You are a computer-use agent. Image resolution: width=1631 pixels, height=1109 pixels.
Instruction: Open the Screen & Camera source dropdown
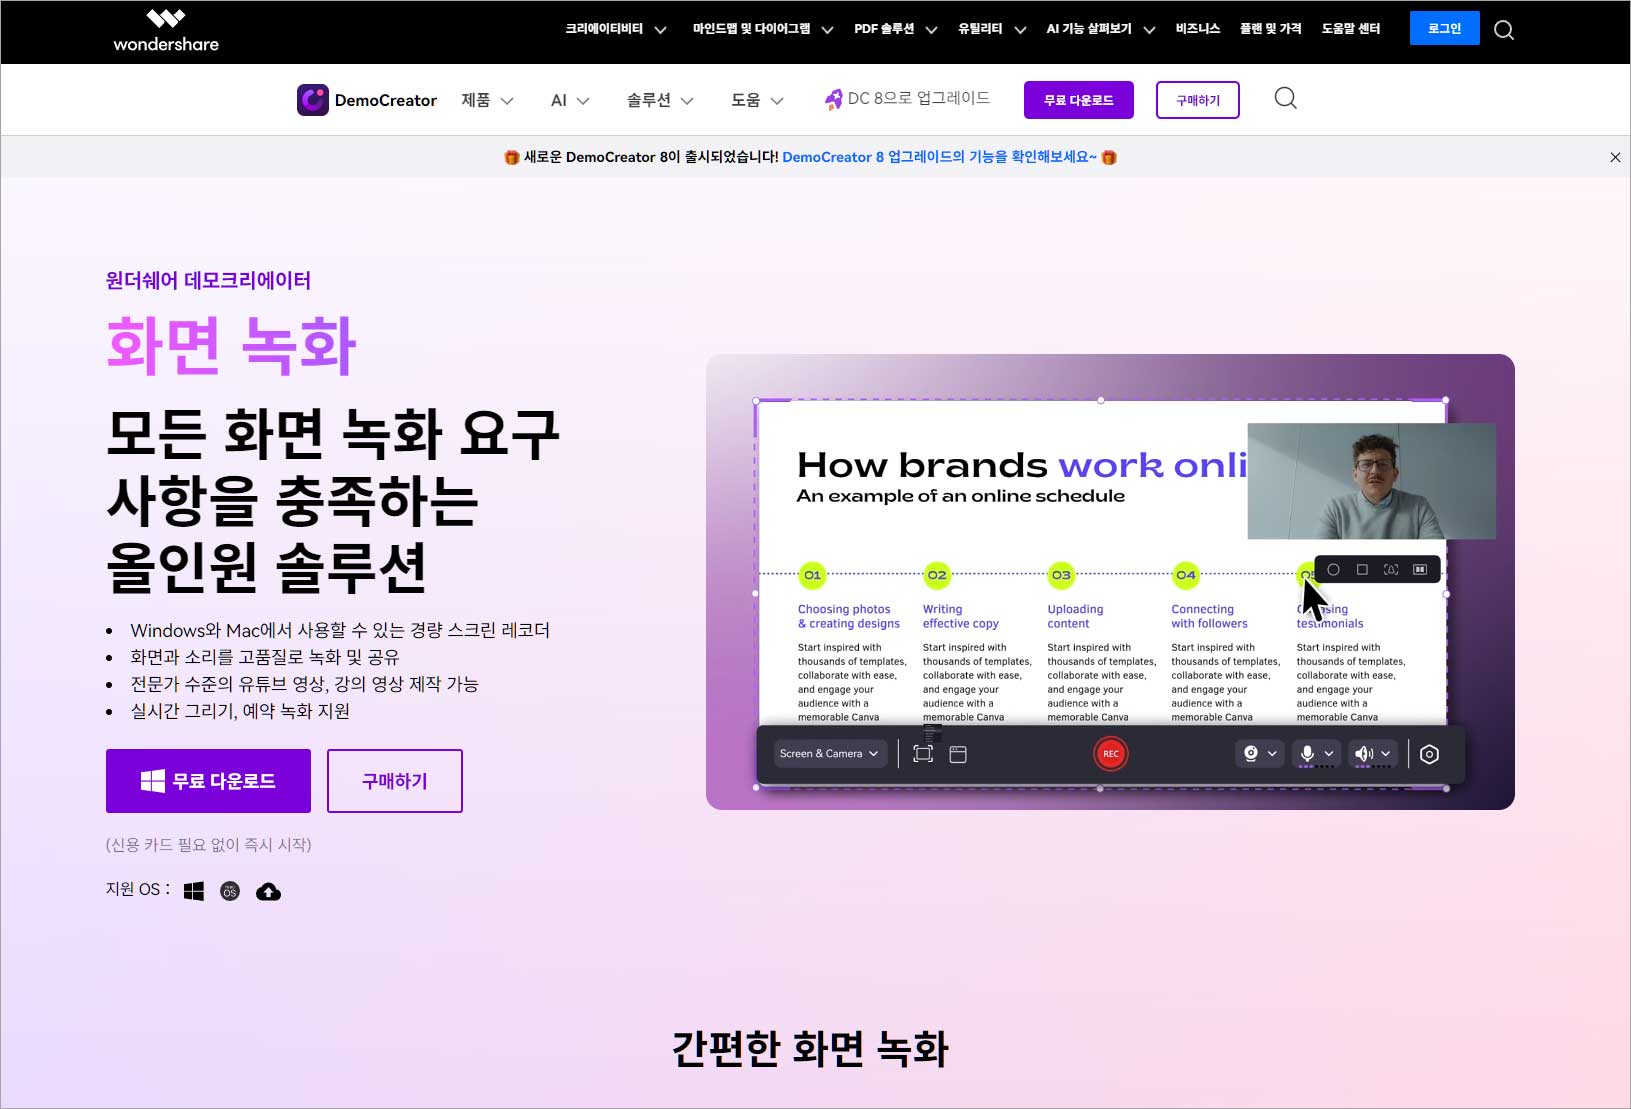[830, 753]
